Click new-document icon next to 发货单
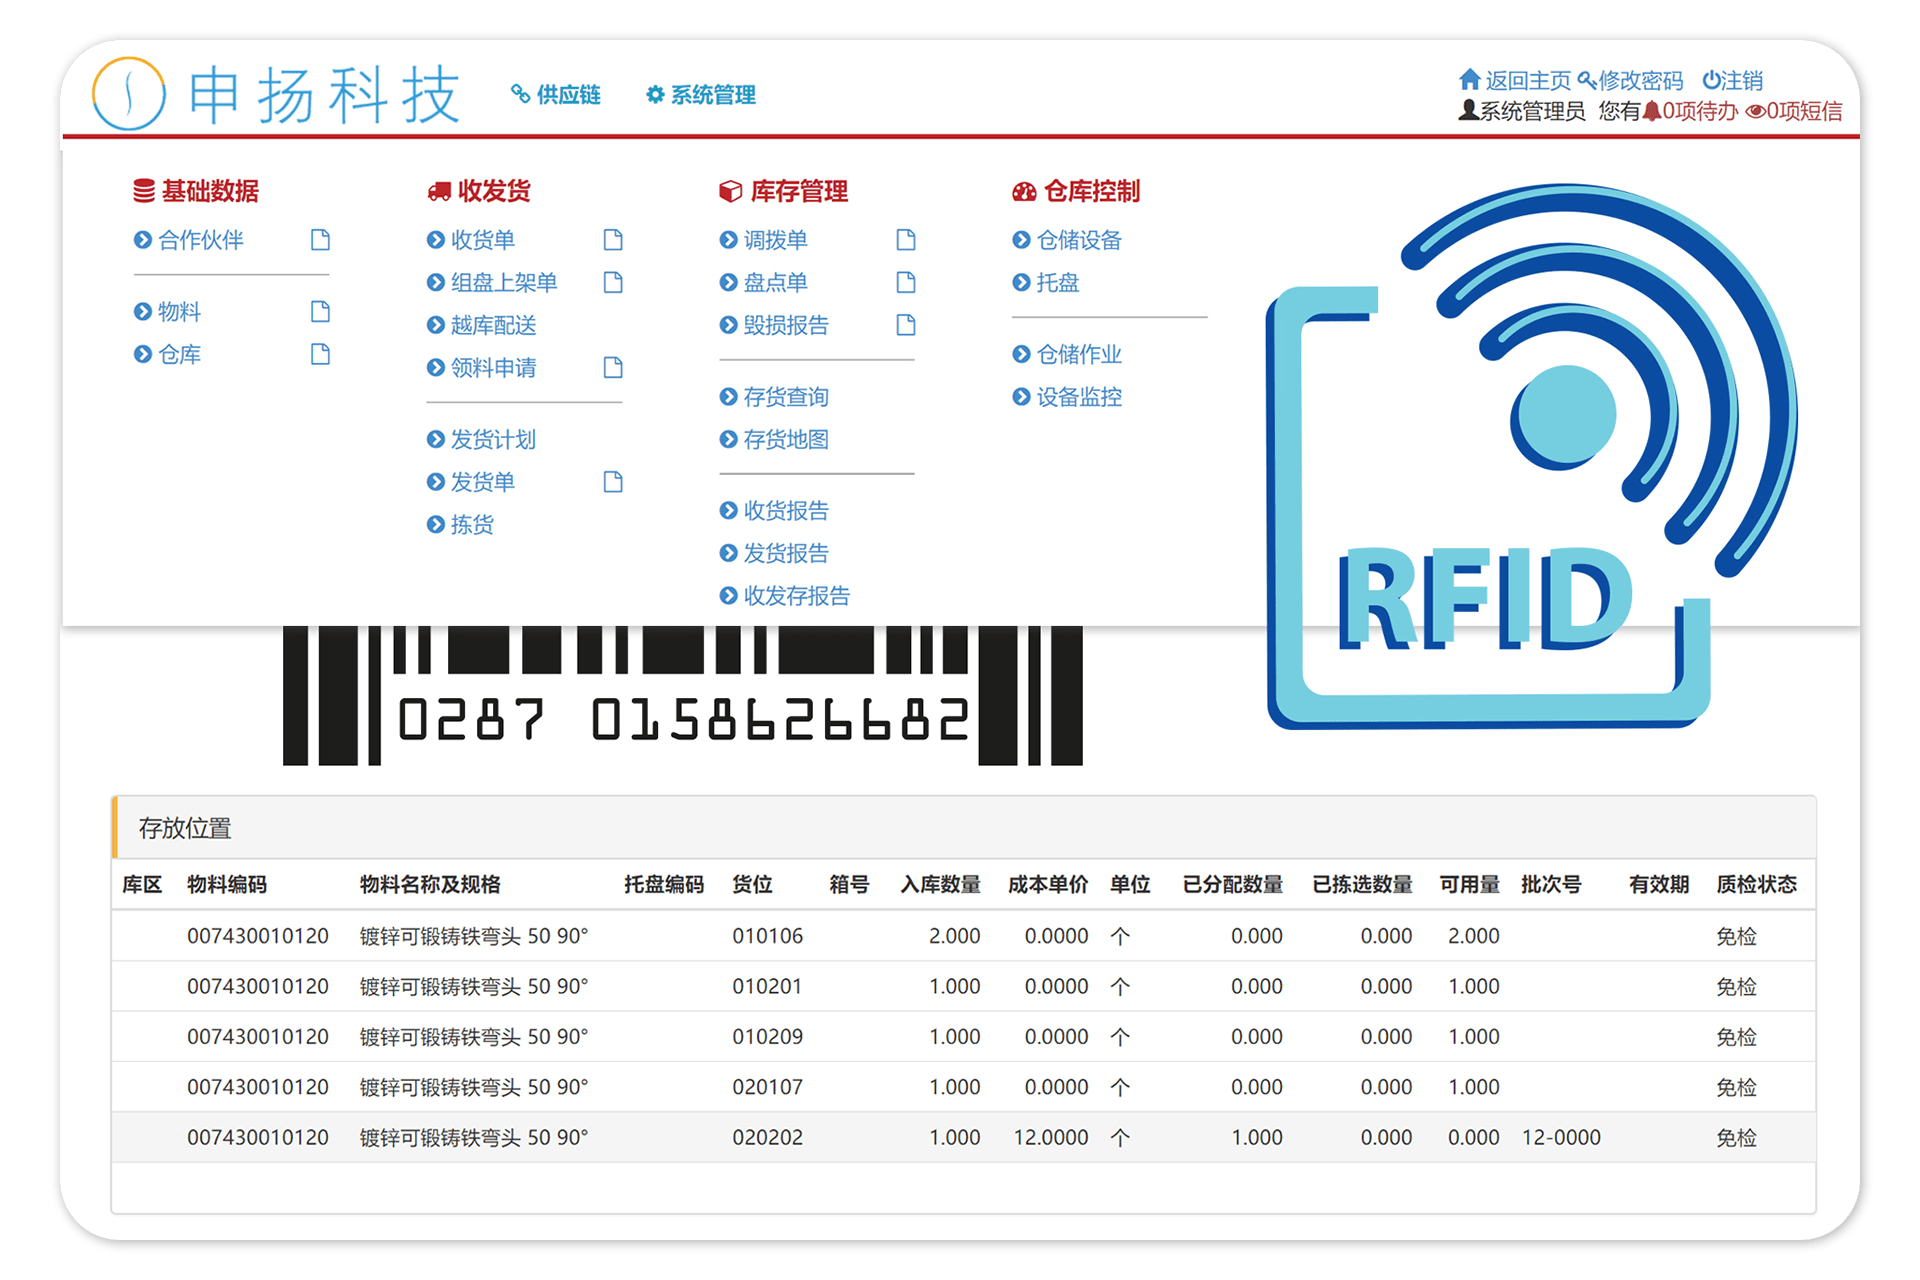Screen dimensions: 1920x1280 [613, 482]
